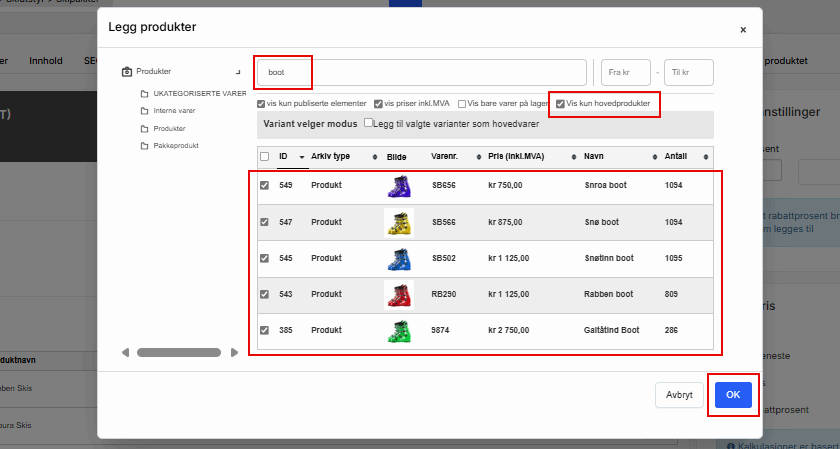Click the Avbryt cancel button

coord(678,395)
